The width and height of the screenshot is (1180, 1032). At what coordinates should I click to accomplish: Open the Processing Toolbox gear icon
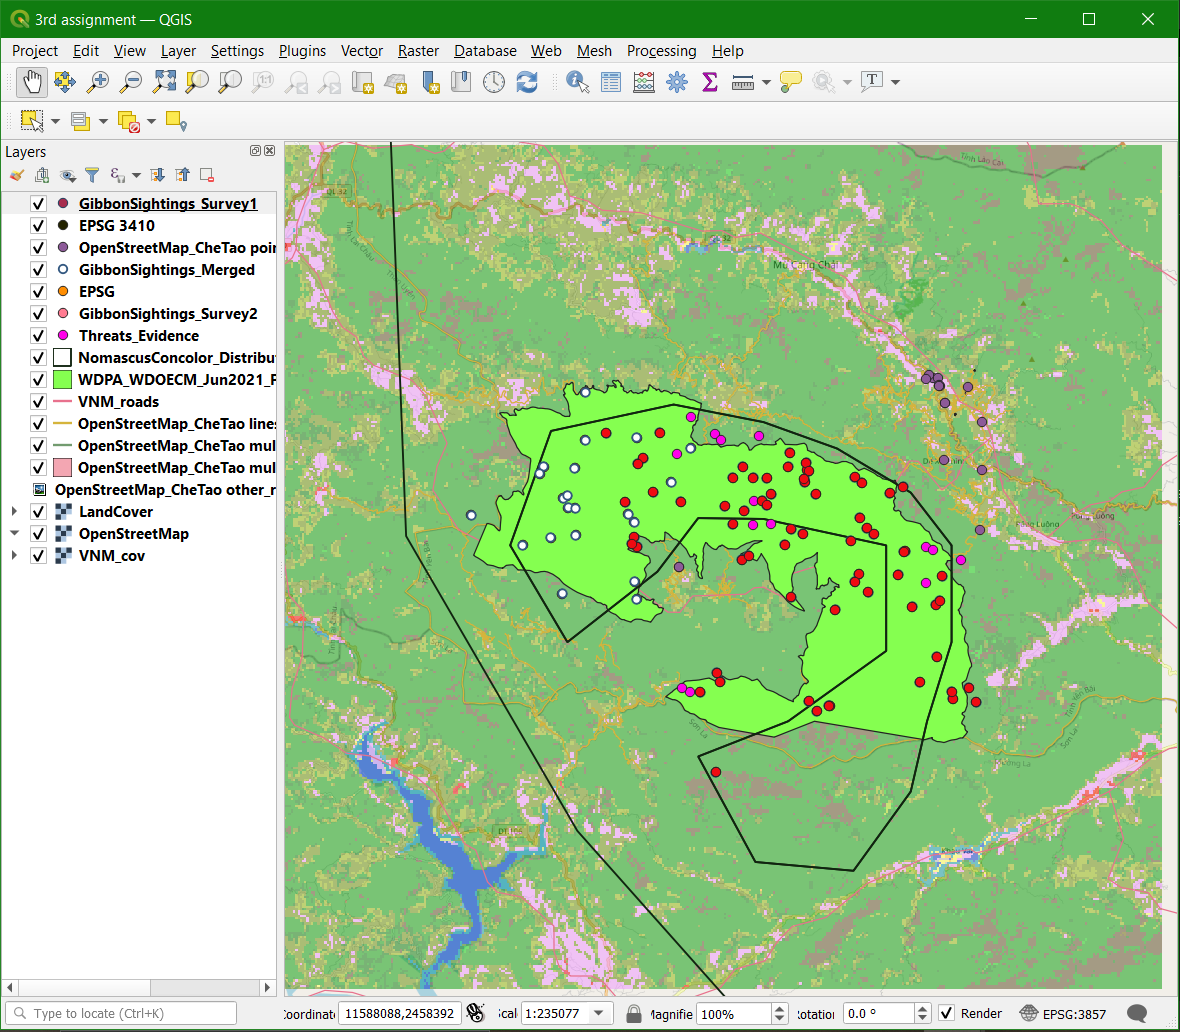(x=677, y=82)
